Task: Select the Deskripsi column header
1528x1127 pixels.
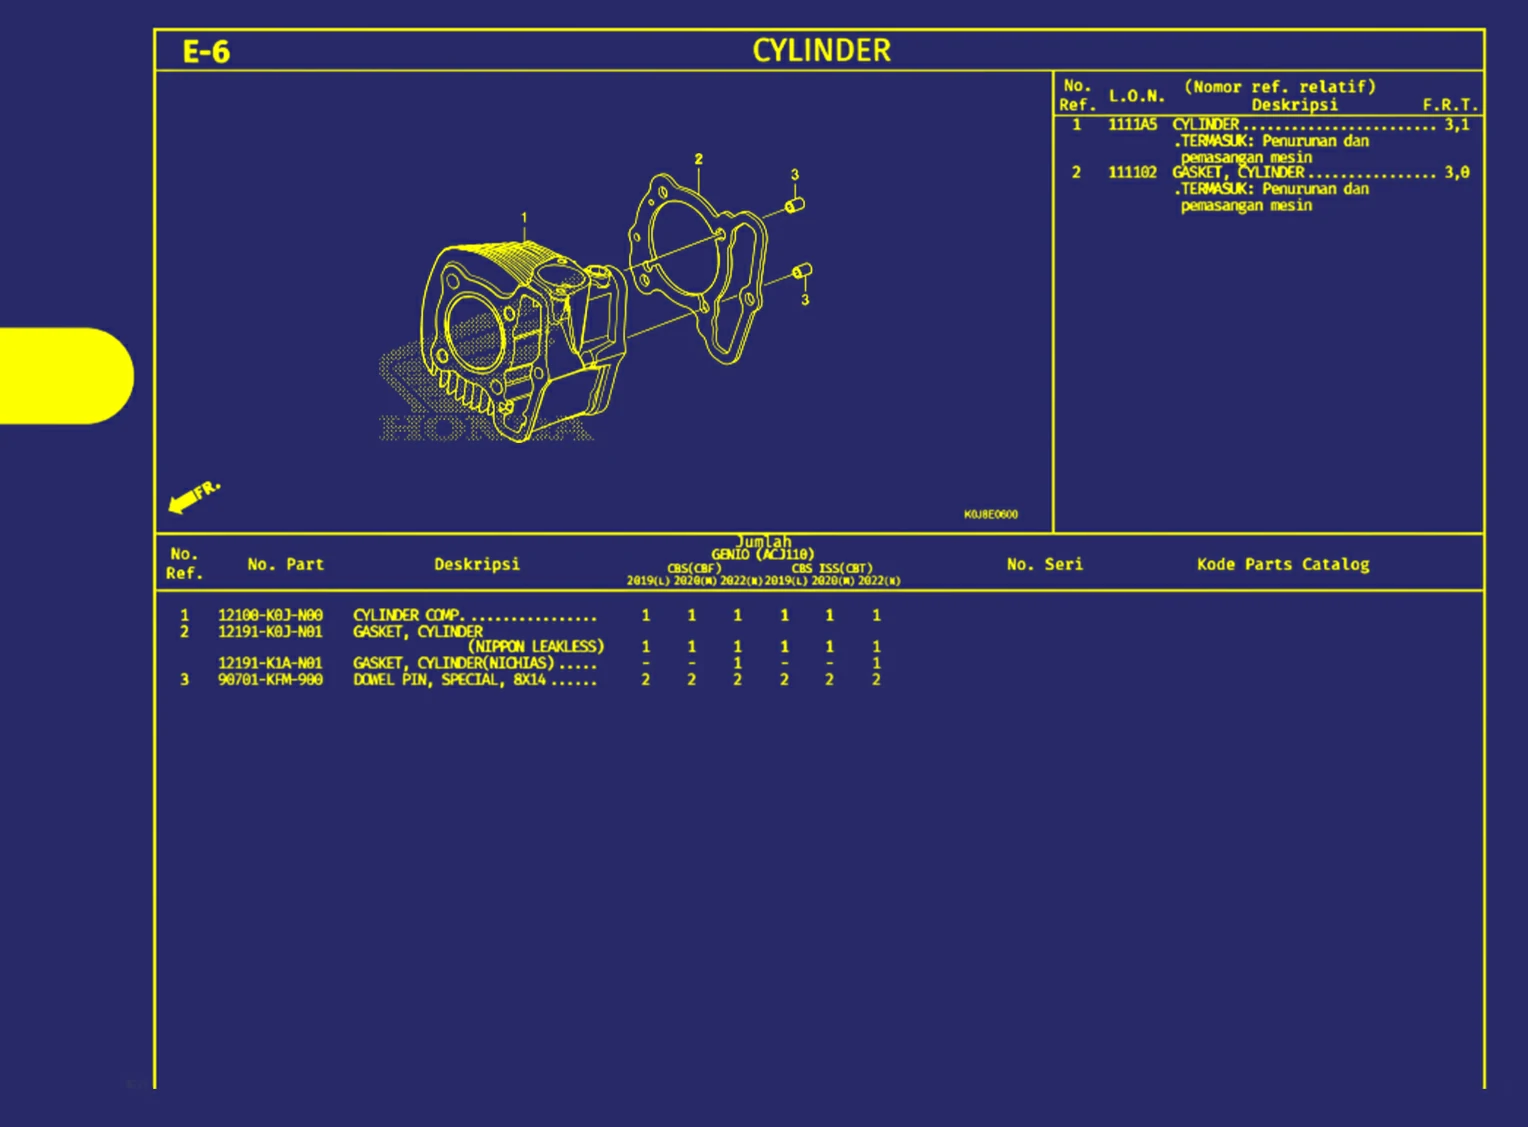Action: [x=477, y=564]
